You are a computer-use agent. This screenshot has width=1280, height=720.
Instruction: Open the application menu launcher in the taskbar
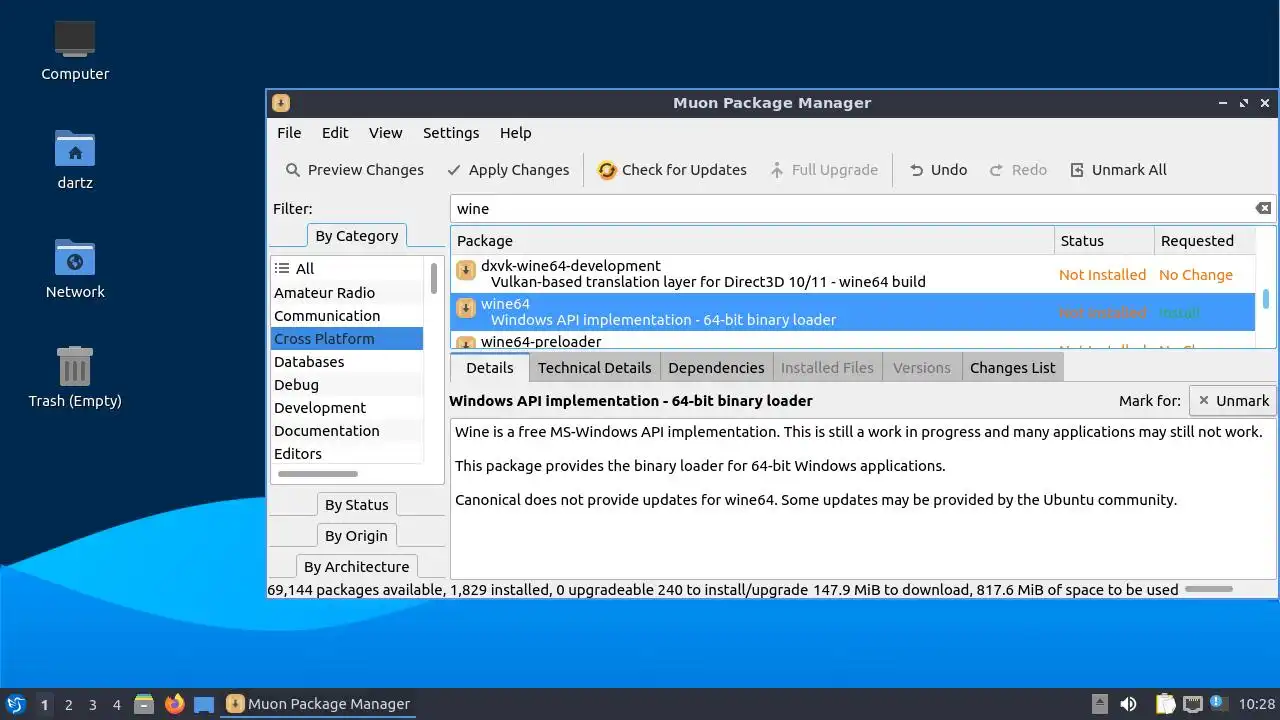click(15, 704)
